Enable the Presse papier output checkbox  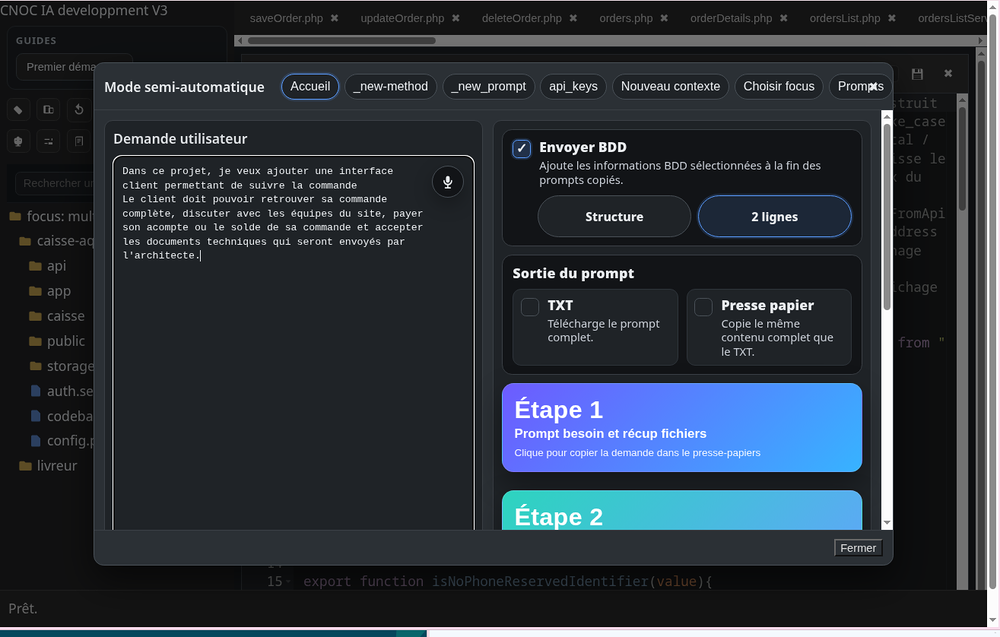point(703,307)
